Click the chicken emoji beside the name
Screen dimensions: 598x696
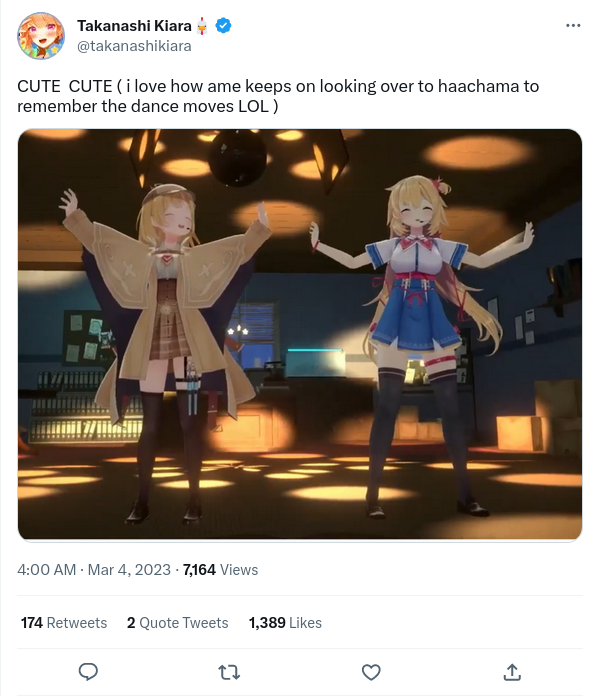click(x=202, y=26)
